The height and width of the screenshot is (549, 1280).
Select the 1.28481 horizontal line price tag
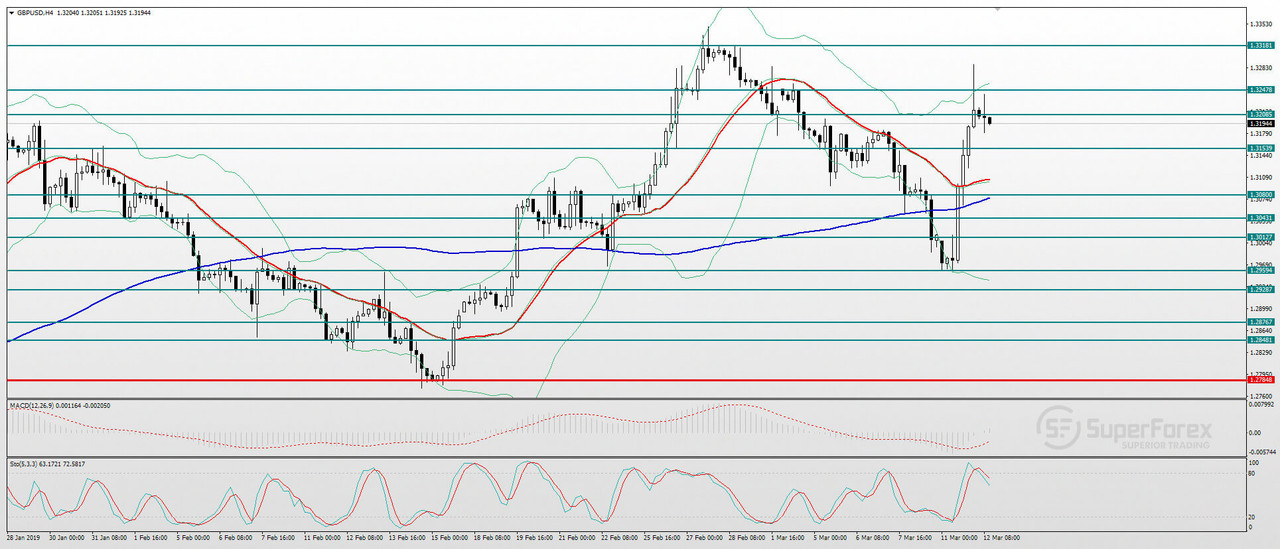click(x=1260, y=340)
